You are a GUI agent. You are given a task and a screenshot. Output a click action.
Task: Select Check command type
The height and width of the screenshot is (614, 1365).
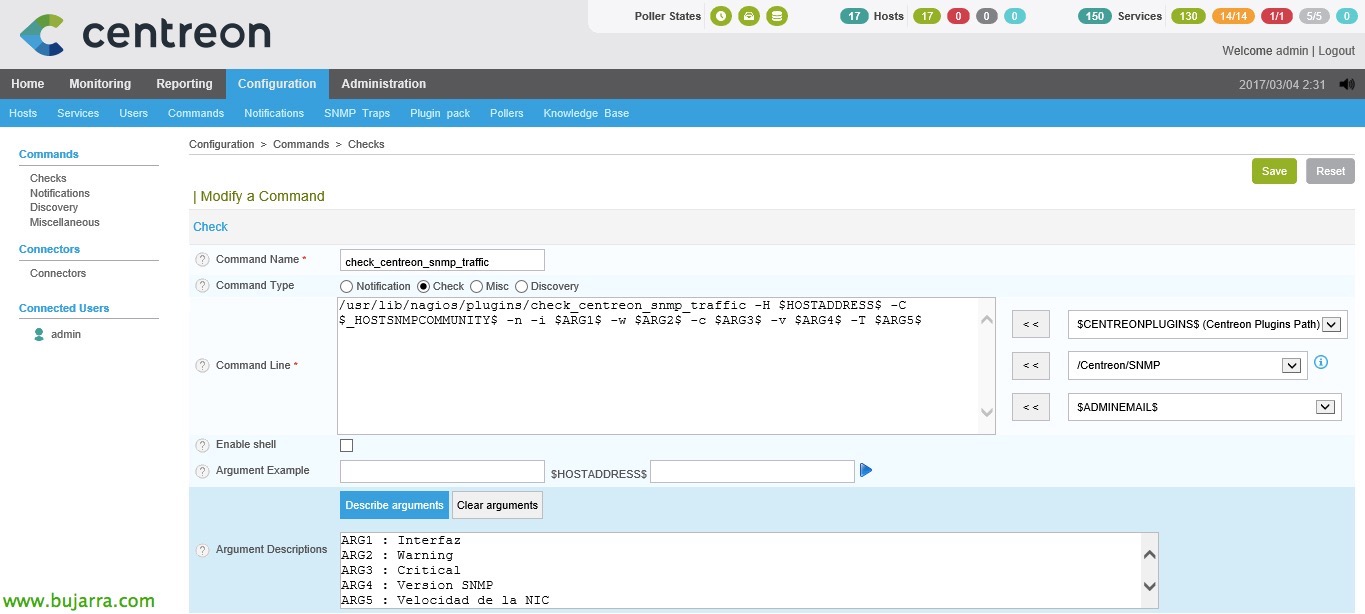[423, 287]
